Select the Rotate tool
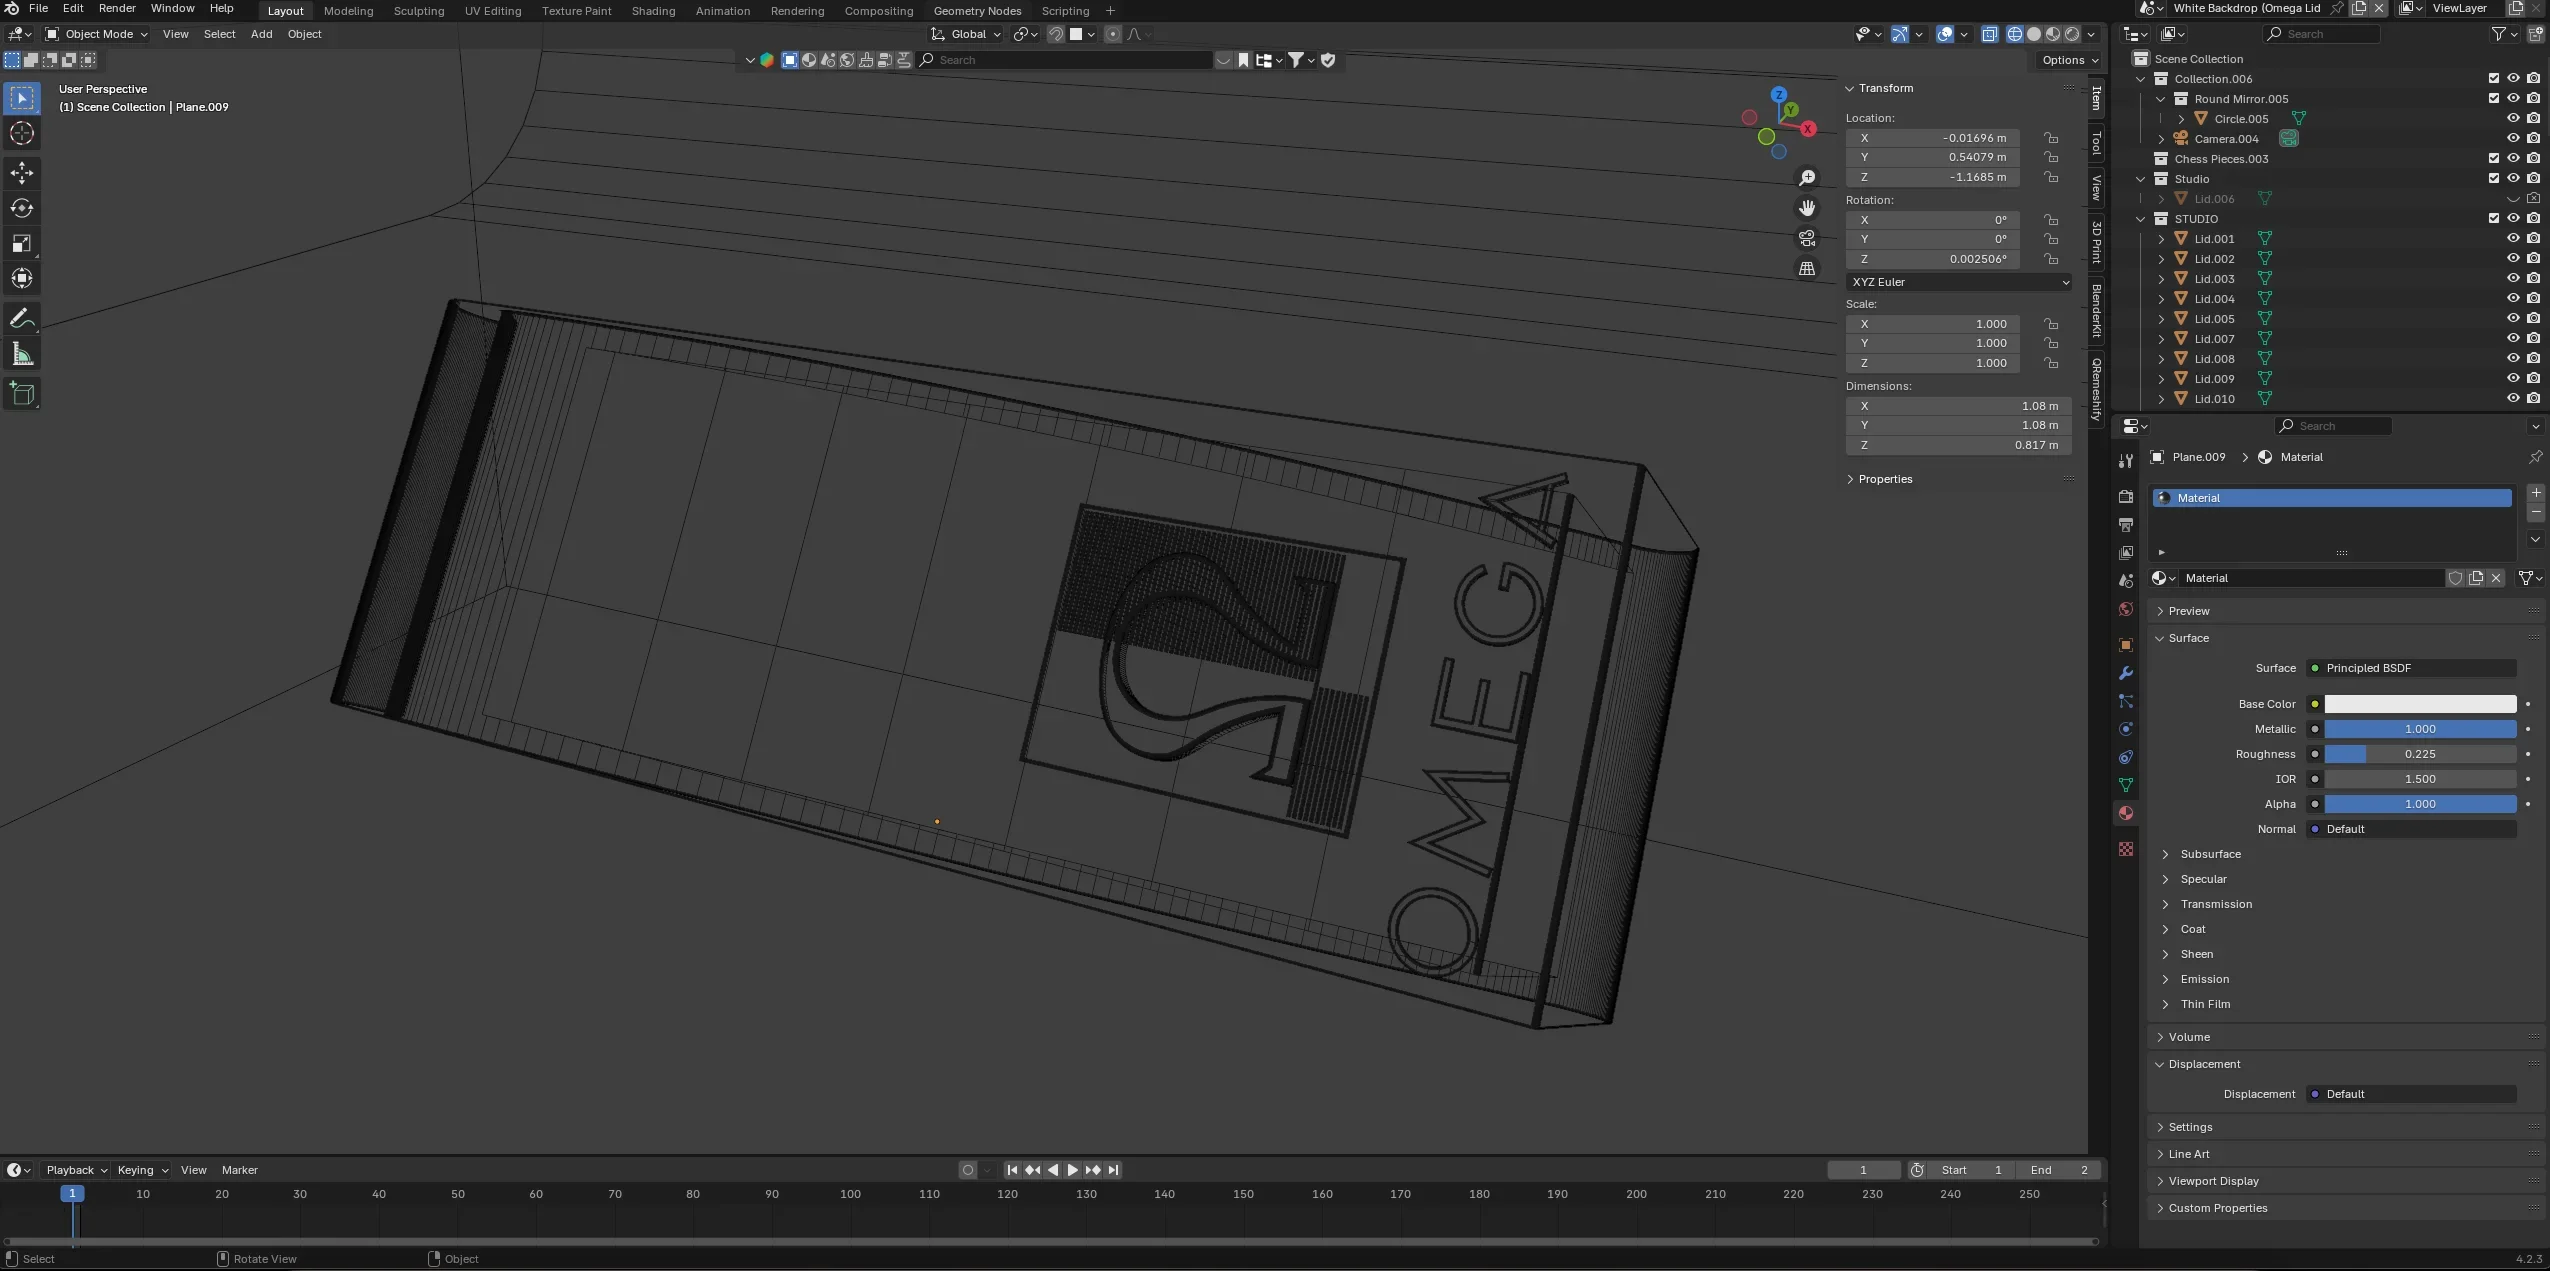 22,208
